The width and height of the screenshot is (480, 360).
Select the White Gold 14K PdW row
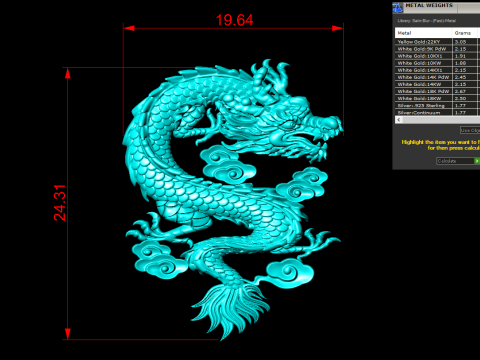pyautogui.click(x=437, y=77)
